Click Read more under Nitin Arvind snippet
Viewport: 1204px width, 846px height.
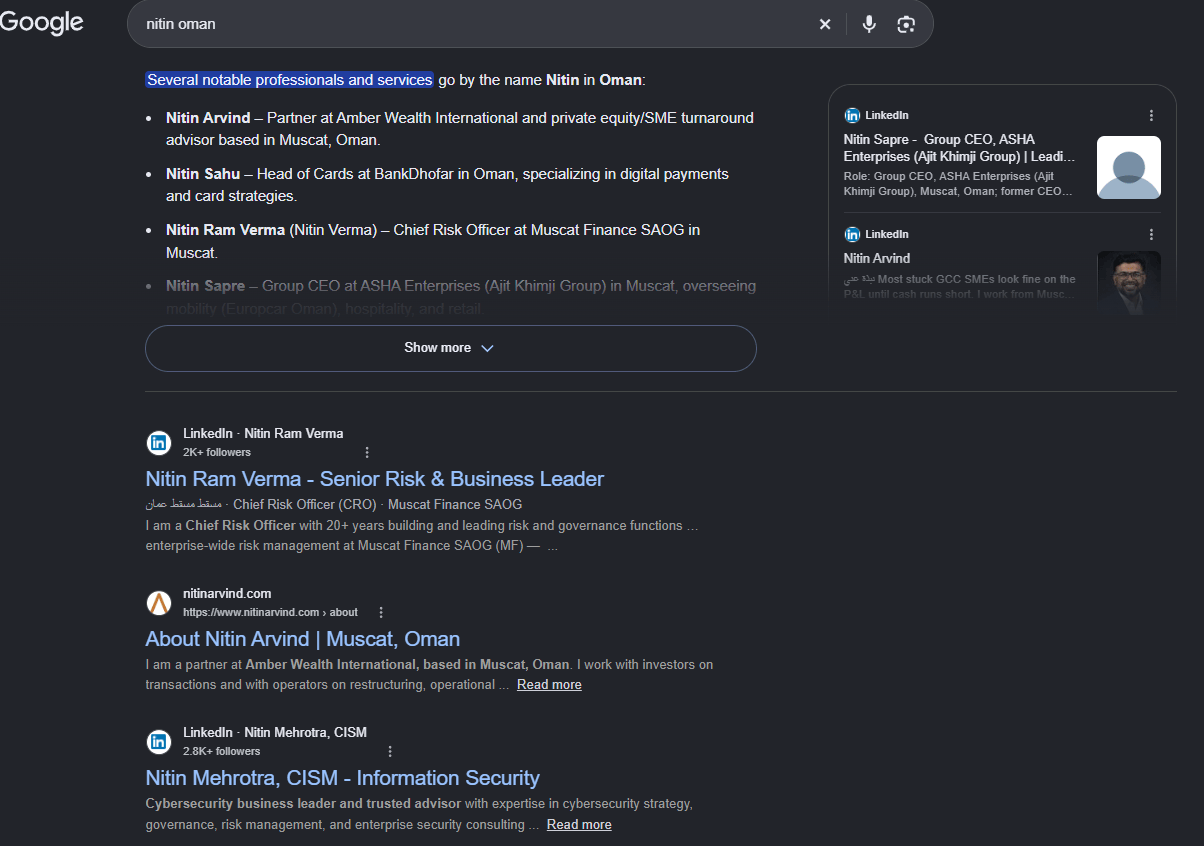coord(549,685)
